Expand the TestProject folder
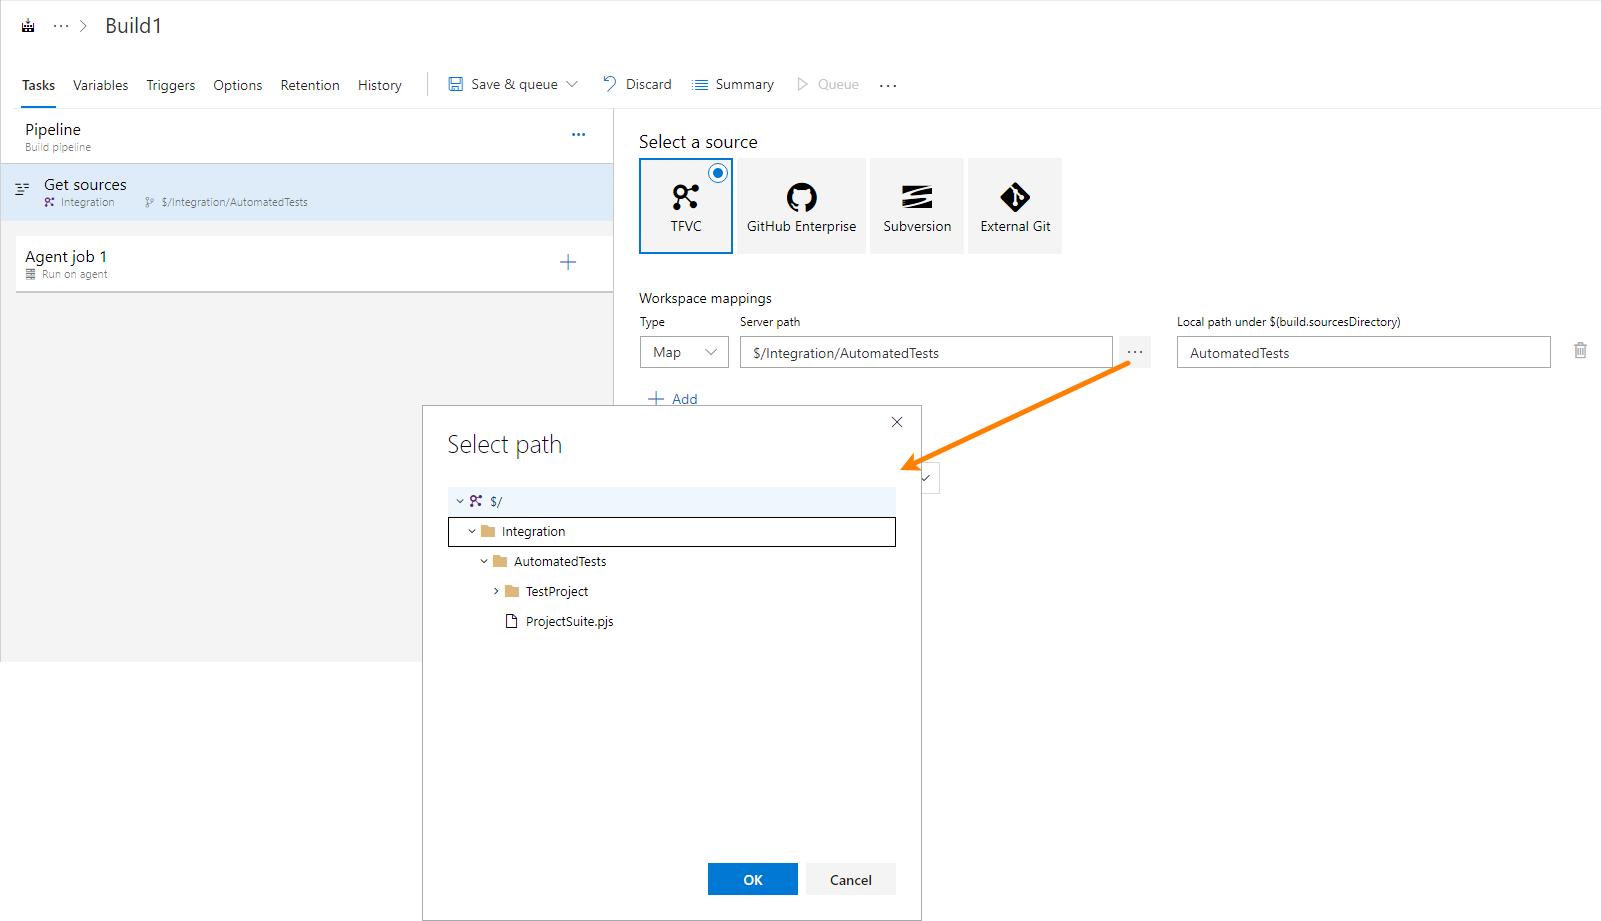Viewport: 1601px width, 921px height. pyautogui.click(x=495, y=591)
